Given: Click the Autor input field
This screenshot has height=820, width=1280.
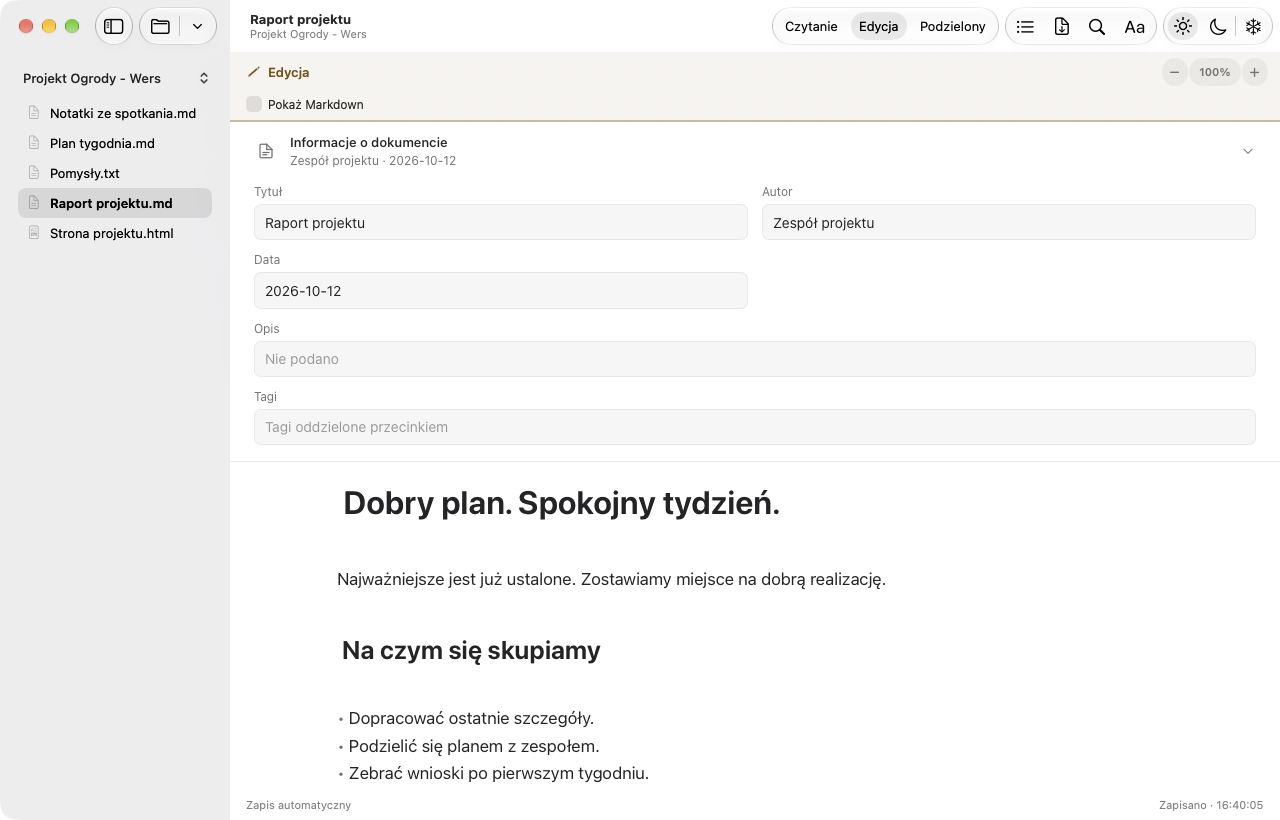Looking at the screenshot, I should pyautogui.click(x=1009, y=222).
